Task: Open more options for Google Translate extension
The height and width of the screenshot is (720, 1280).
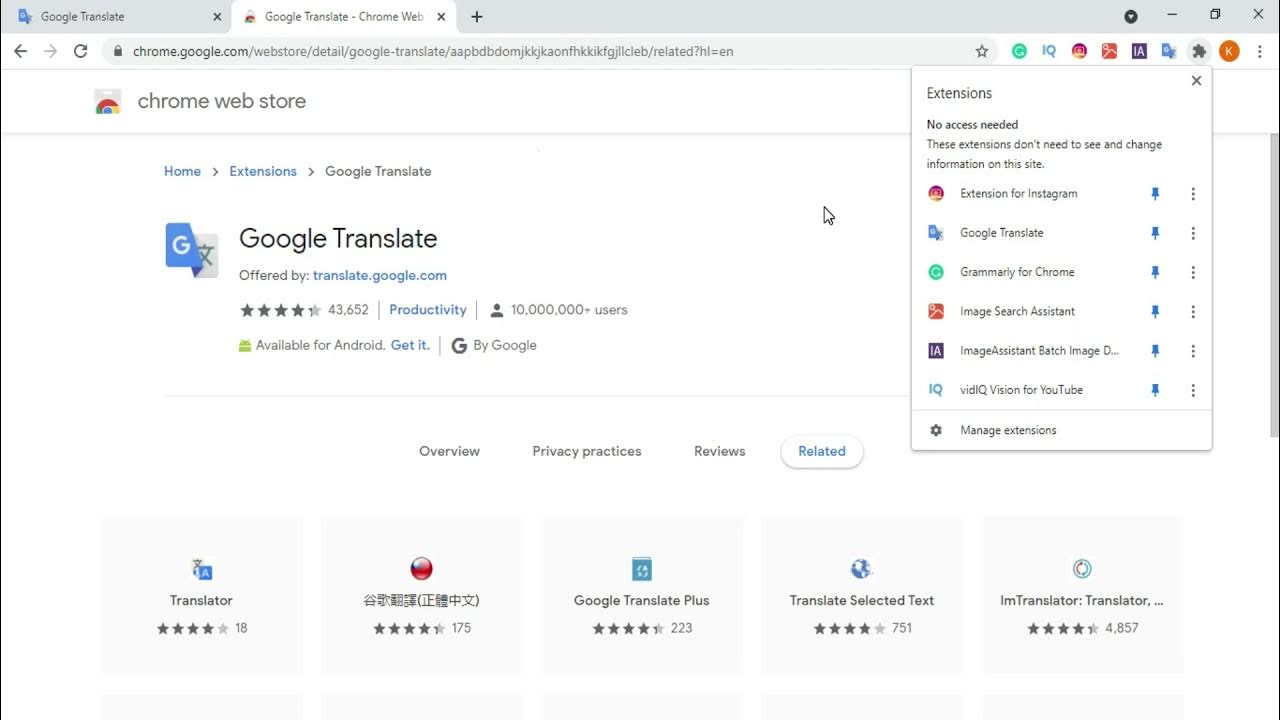Action: (x=1193, y=233)
